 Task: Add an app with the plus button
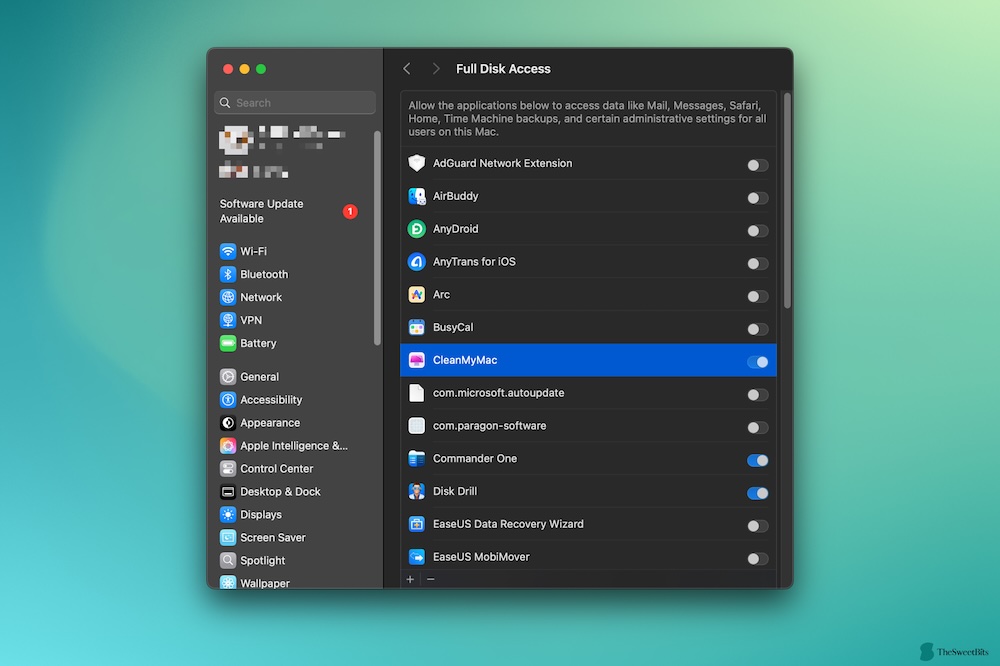pos(410,579)
